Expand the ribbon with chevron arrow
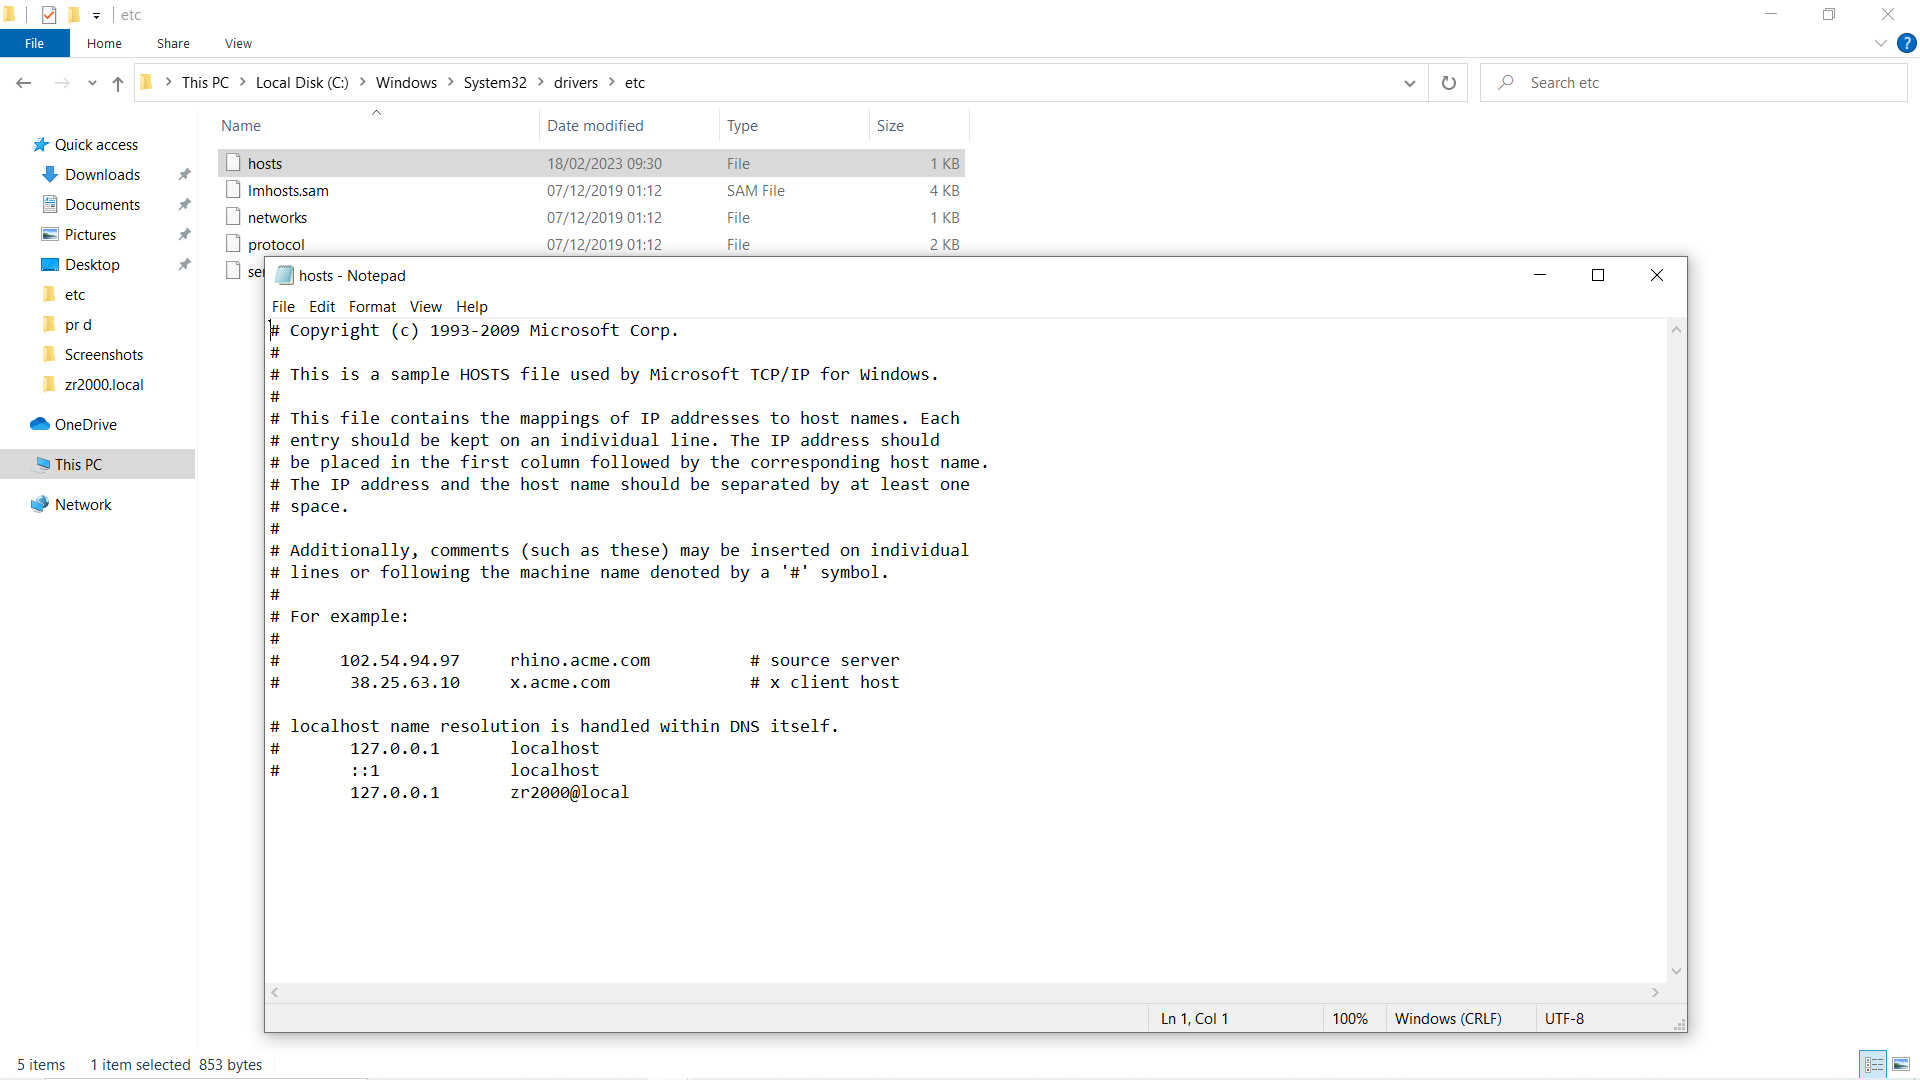Viewport: 1920px width, 1080px height. [1880, 43]
